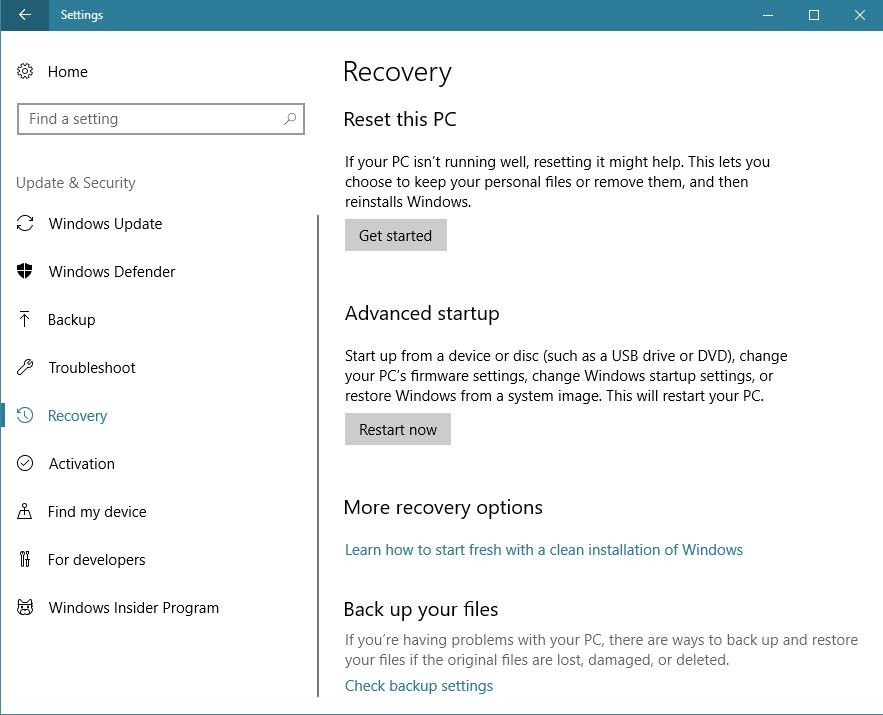Go to the Backup section
The width and height of the screenshot is (883, 715).
[72, 320]
